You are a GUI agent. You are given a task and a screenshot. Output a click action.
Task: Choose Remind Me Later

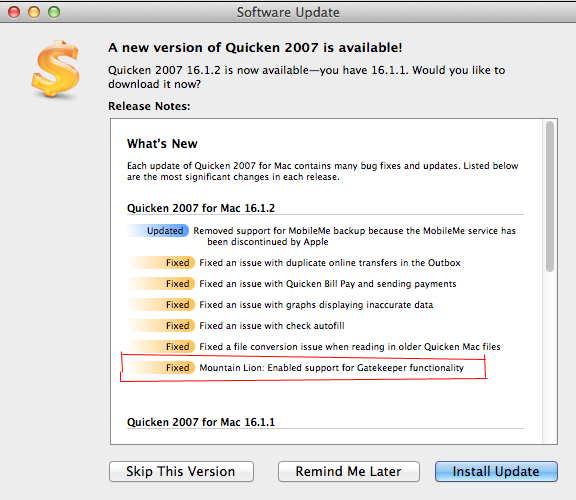click(349, 471)
